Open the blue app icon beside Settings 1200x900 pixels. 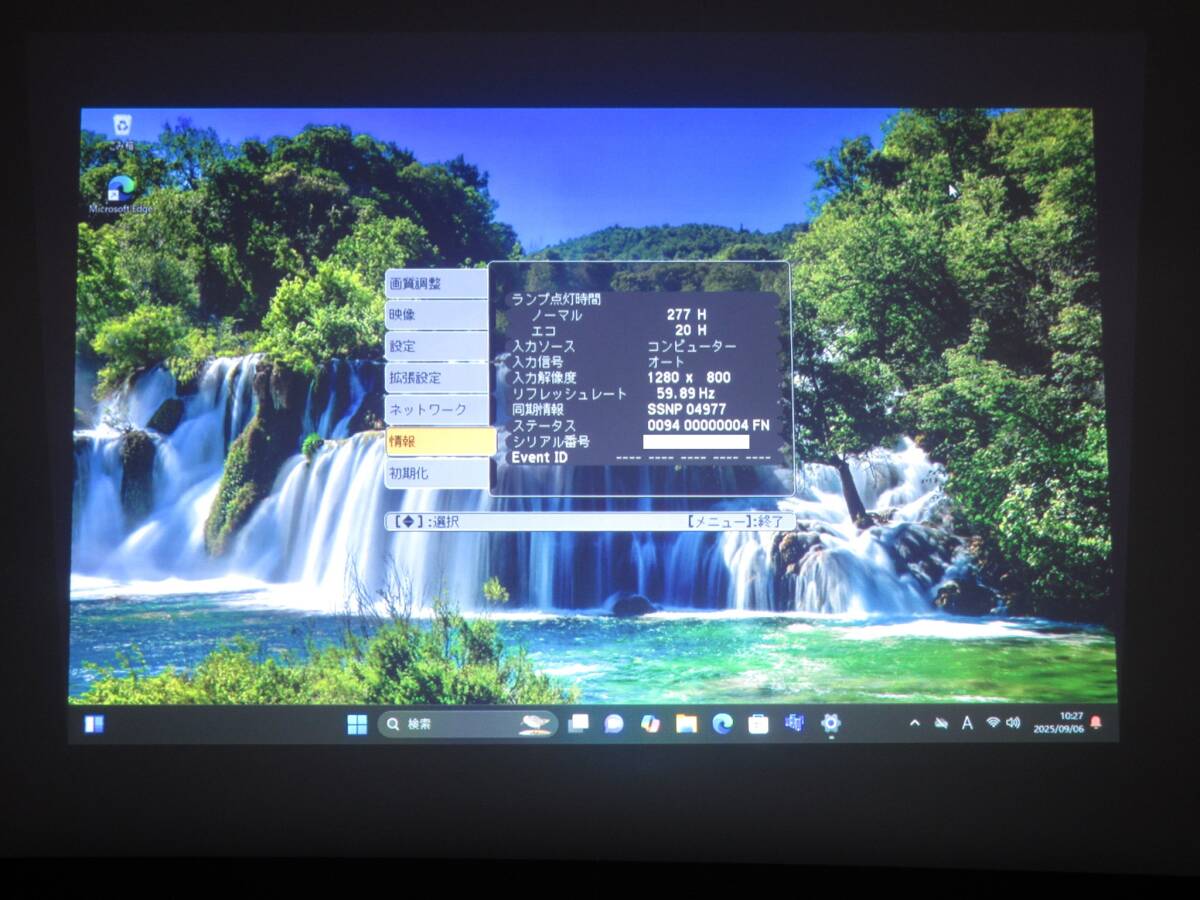(794, 722)
